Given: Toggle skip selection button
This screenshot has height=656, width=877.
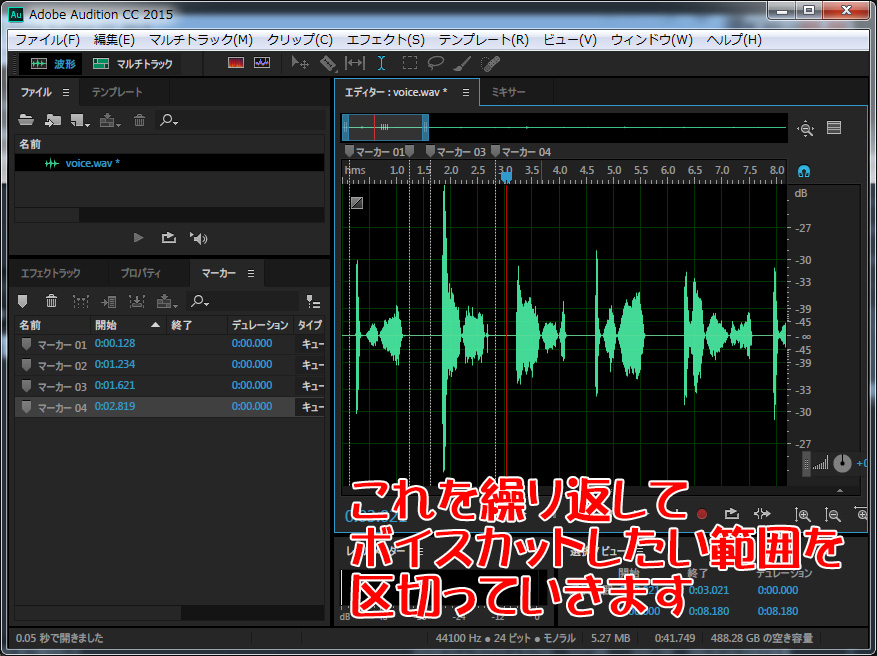Looking at the screenshot, I should point(762,513).
